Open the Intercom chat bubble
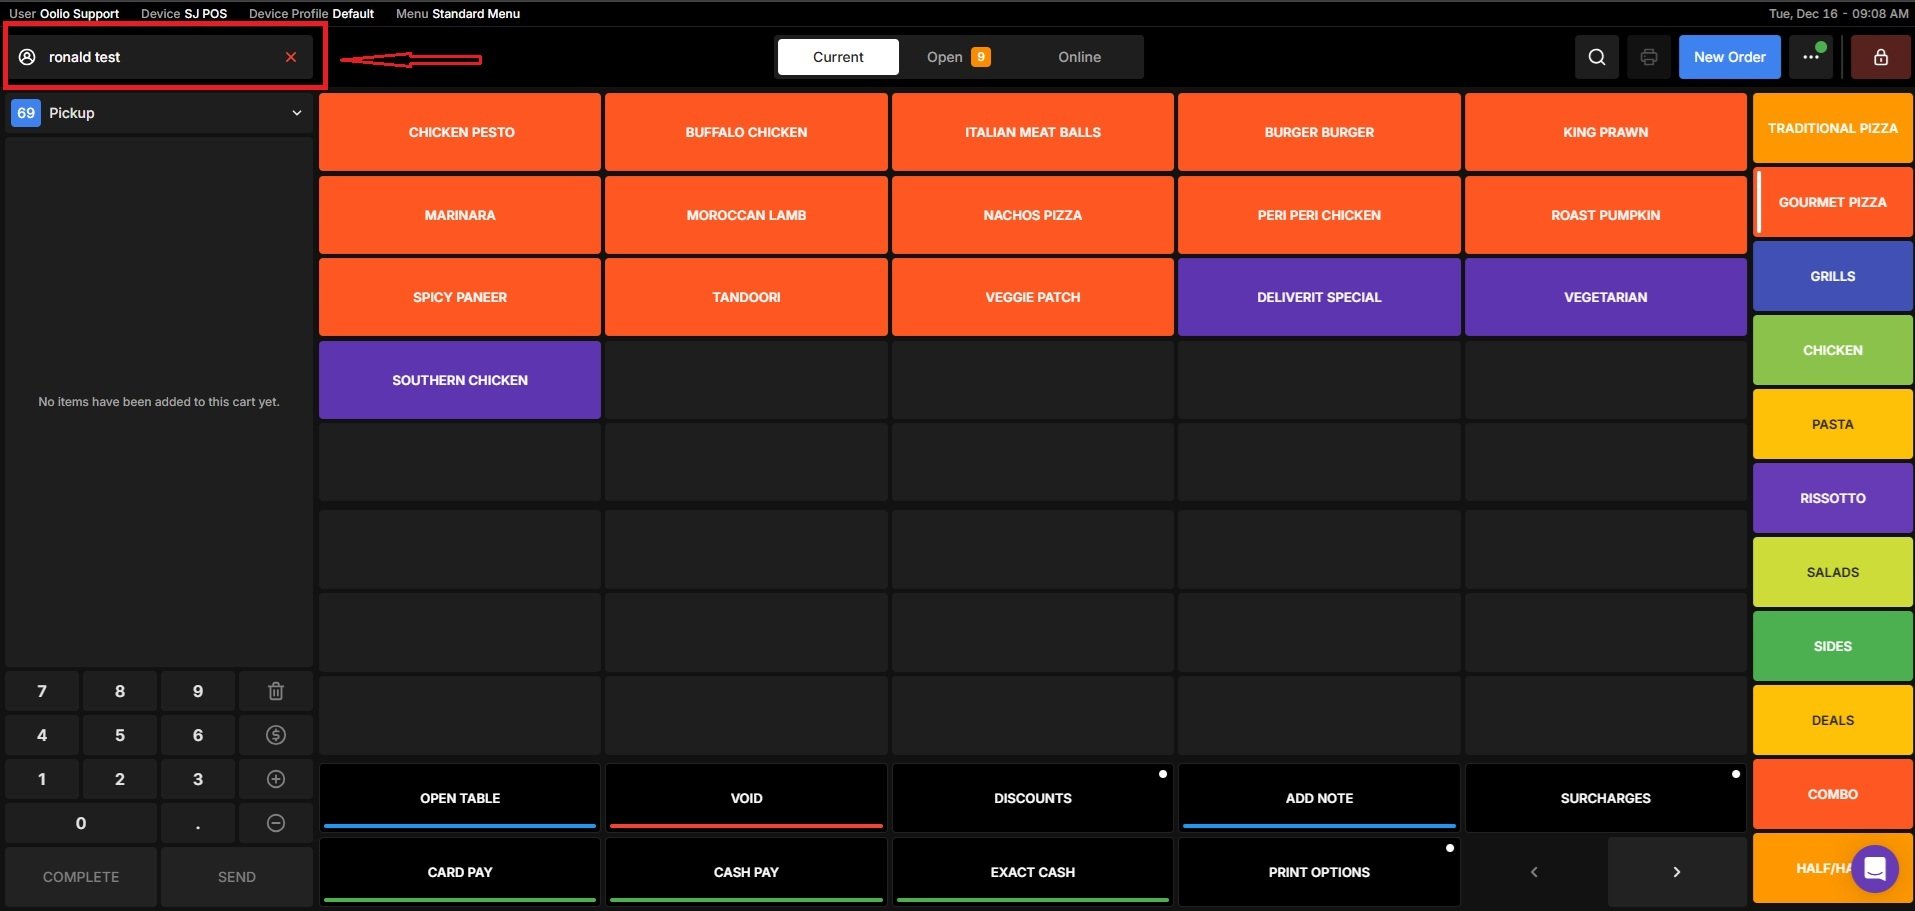The height and width of the screenshot is (911, 1915). (1874, 869)
